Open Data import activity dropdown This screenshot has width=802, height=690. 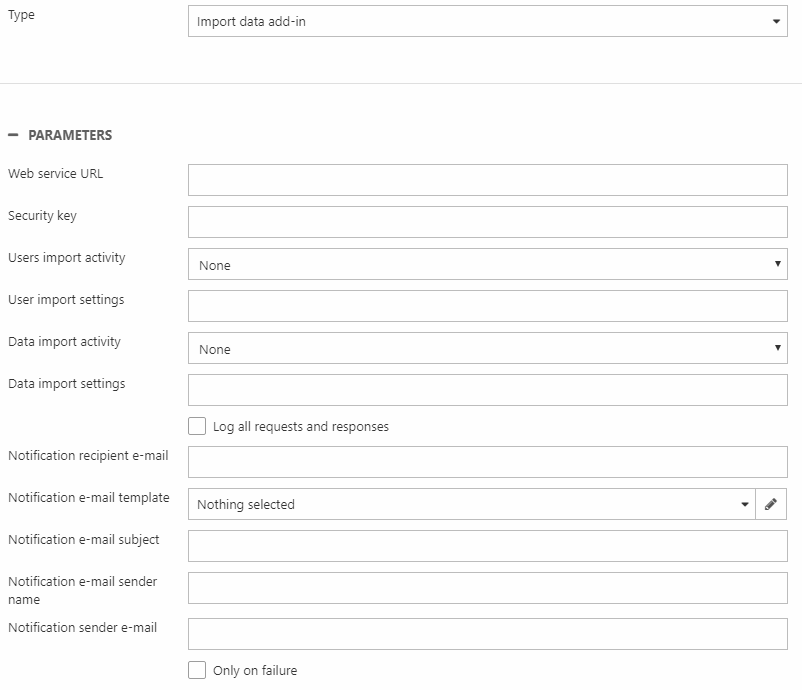[487, 348]
